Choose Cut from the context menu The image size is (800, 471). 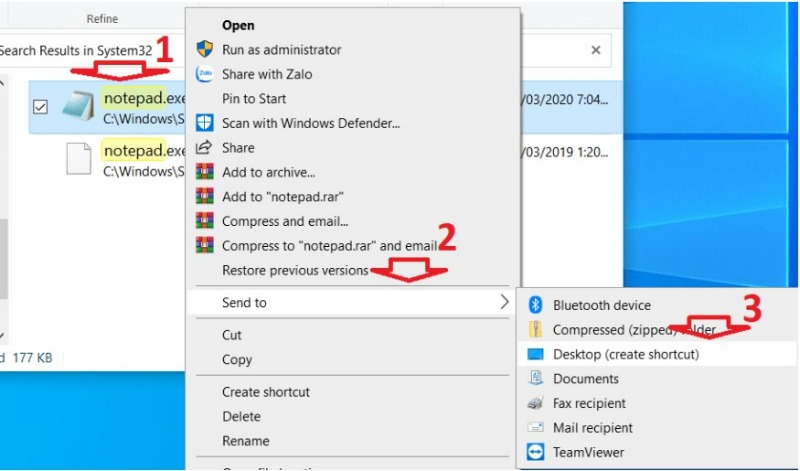tap(232, 335)
